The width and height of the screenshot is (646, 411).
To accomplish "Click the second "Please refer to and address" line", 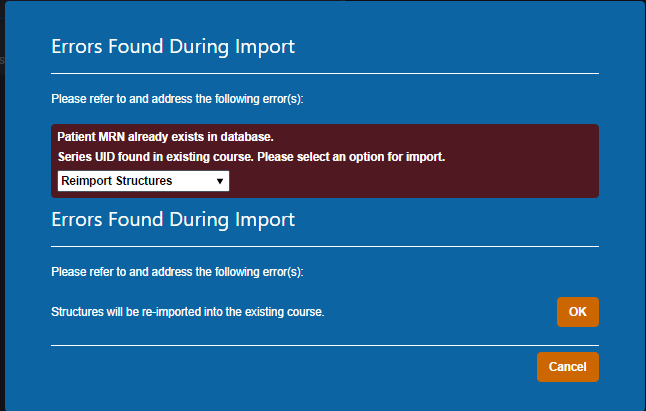I will tap(177, 271).
